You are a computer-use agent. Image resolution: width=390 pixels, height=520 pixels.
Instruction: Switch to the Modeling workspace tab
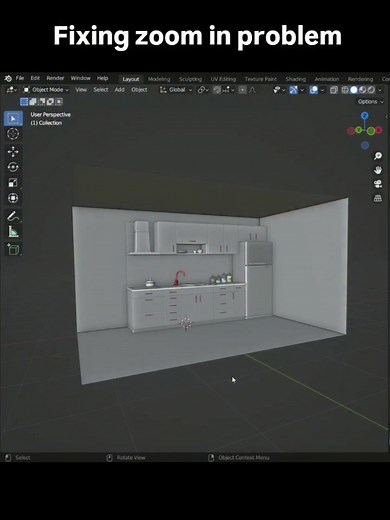click(159, 79)
